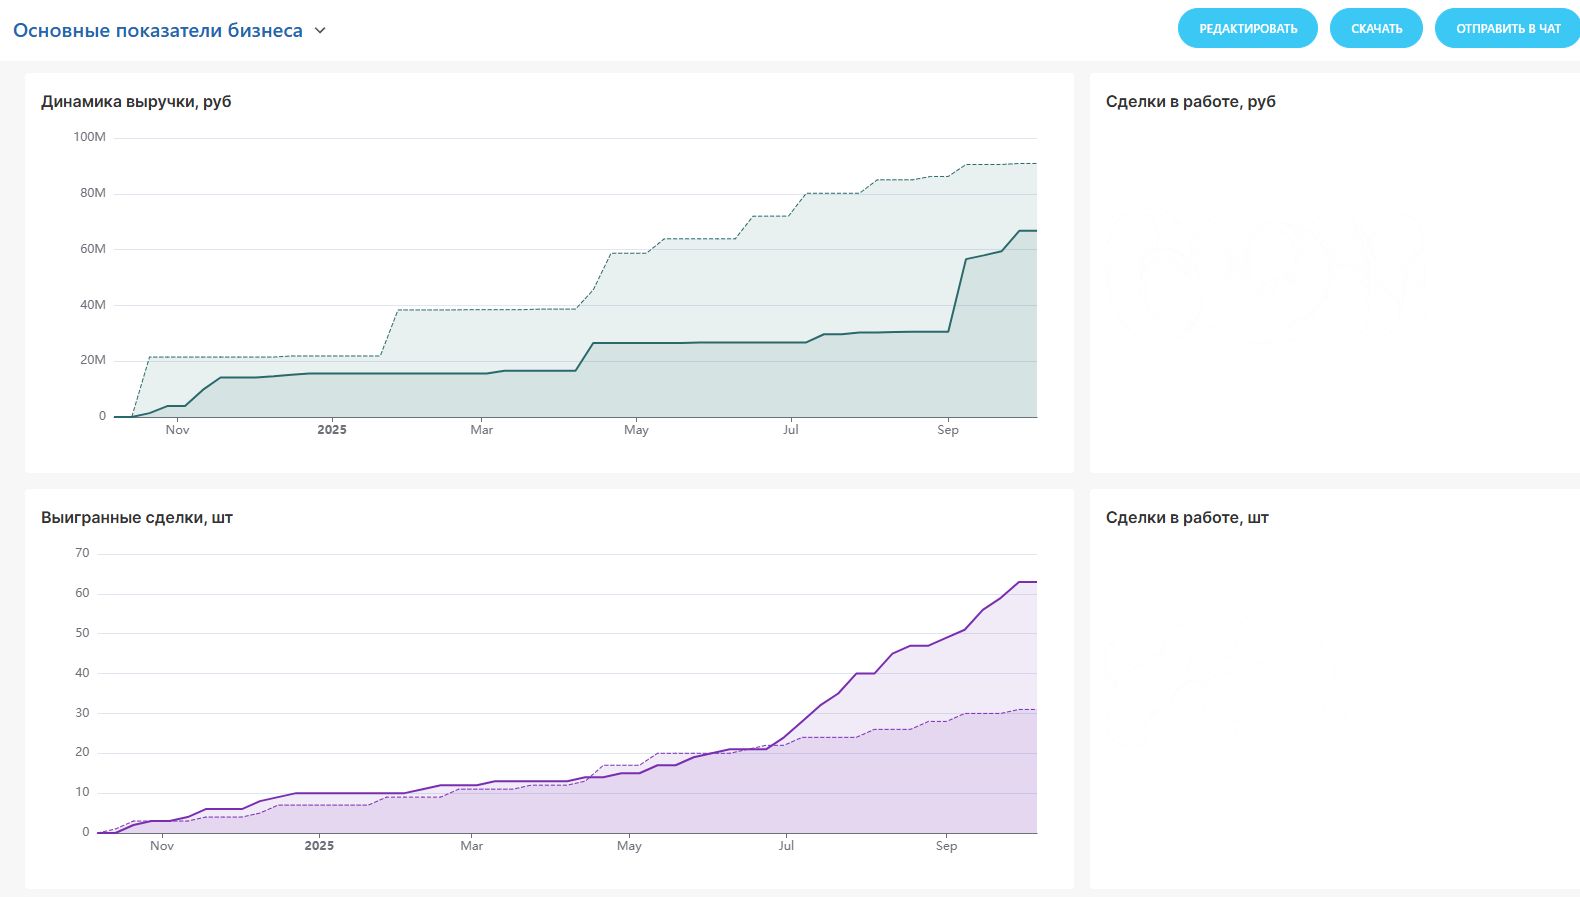Click the Nov label on the revenue chart axis
Viewport: 1580px width, 897px height.
tap(177, 430)
